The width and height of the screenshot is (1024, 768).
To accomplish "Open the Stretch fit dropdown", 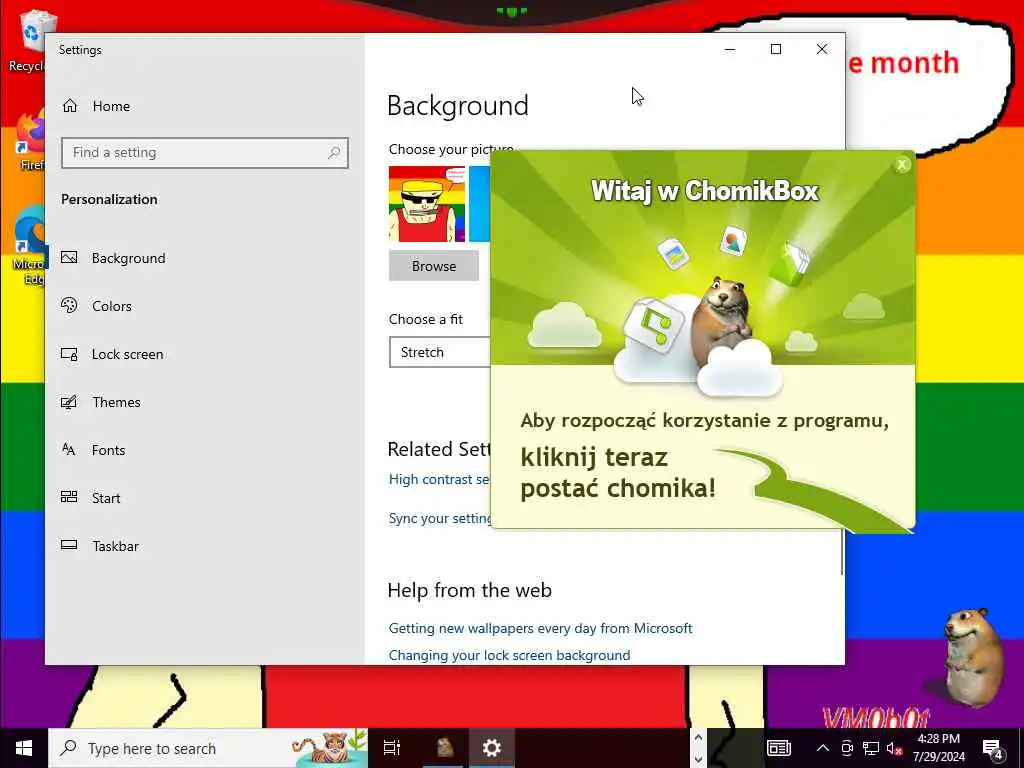I will 440,353.
